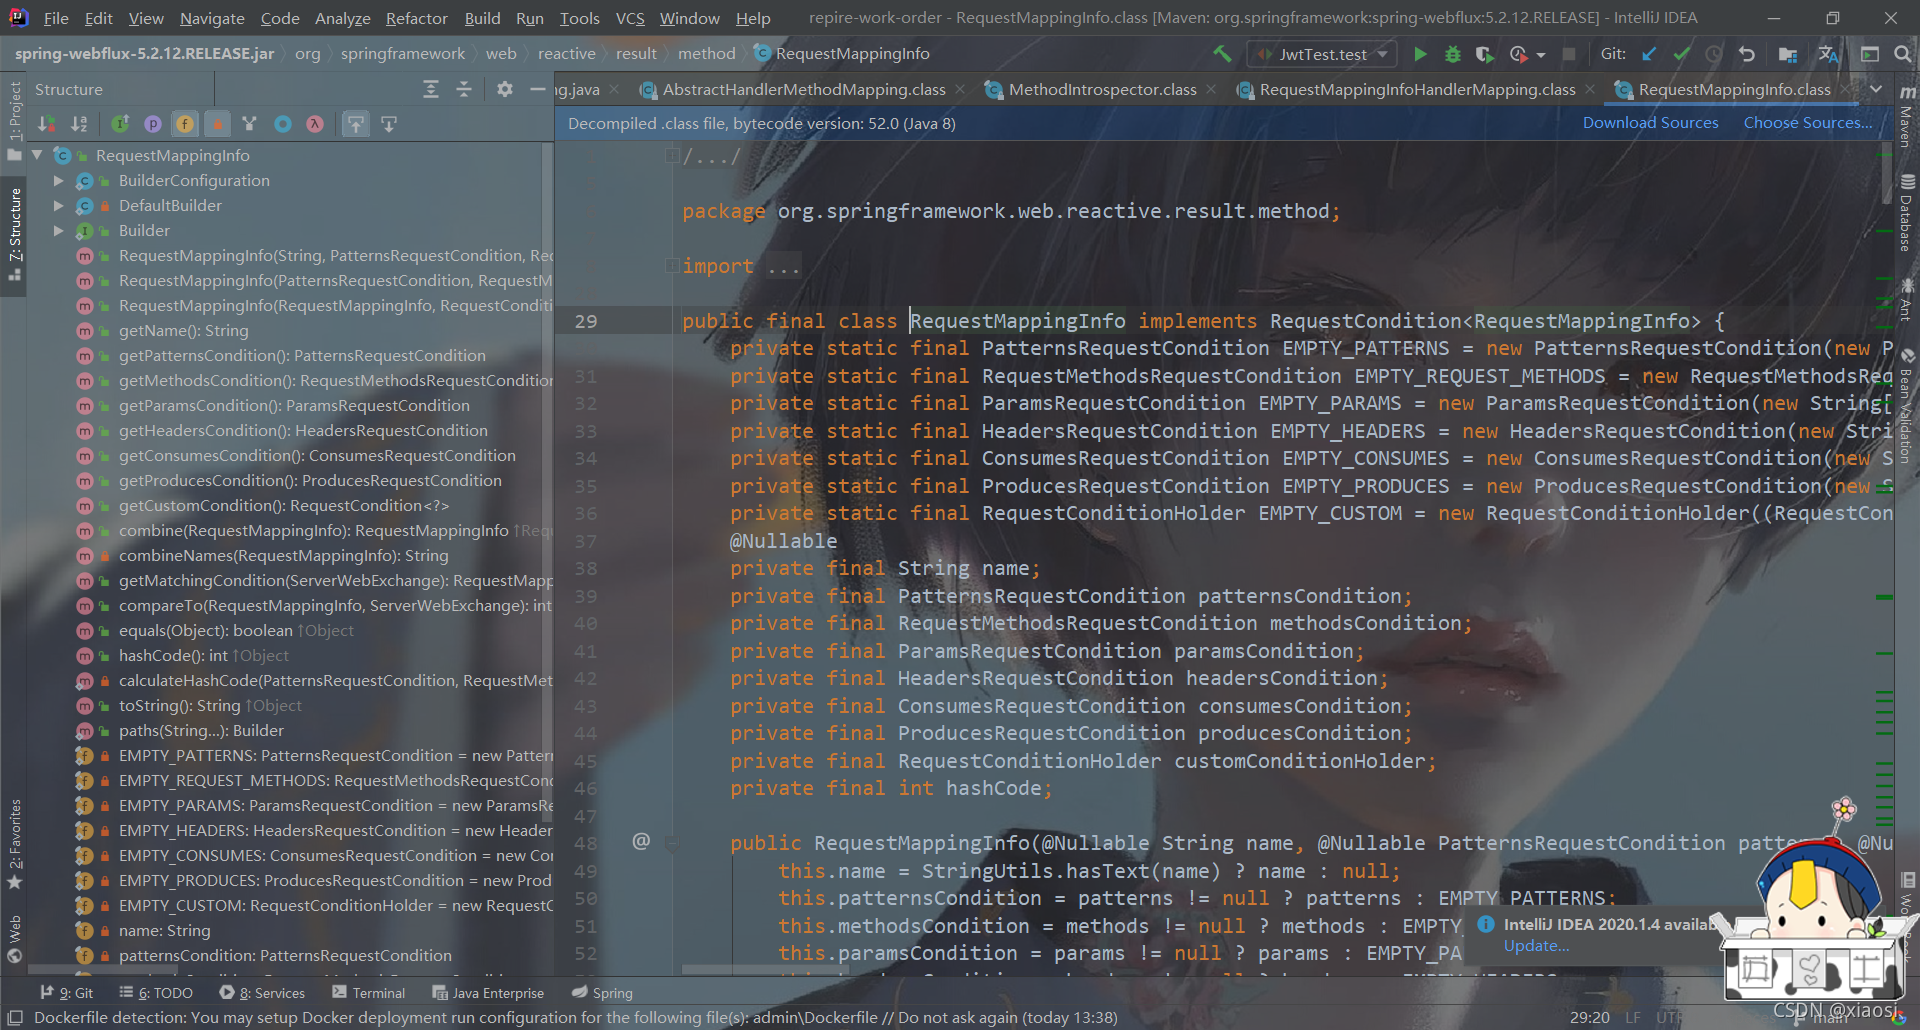Toggle Show Lambdas pink icon
Screen dimensions: 1920x1030
[315, 124]
